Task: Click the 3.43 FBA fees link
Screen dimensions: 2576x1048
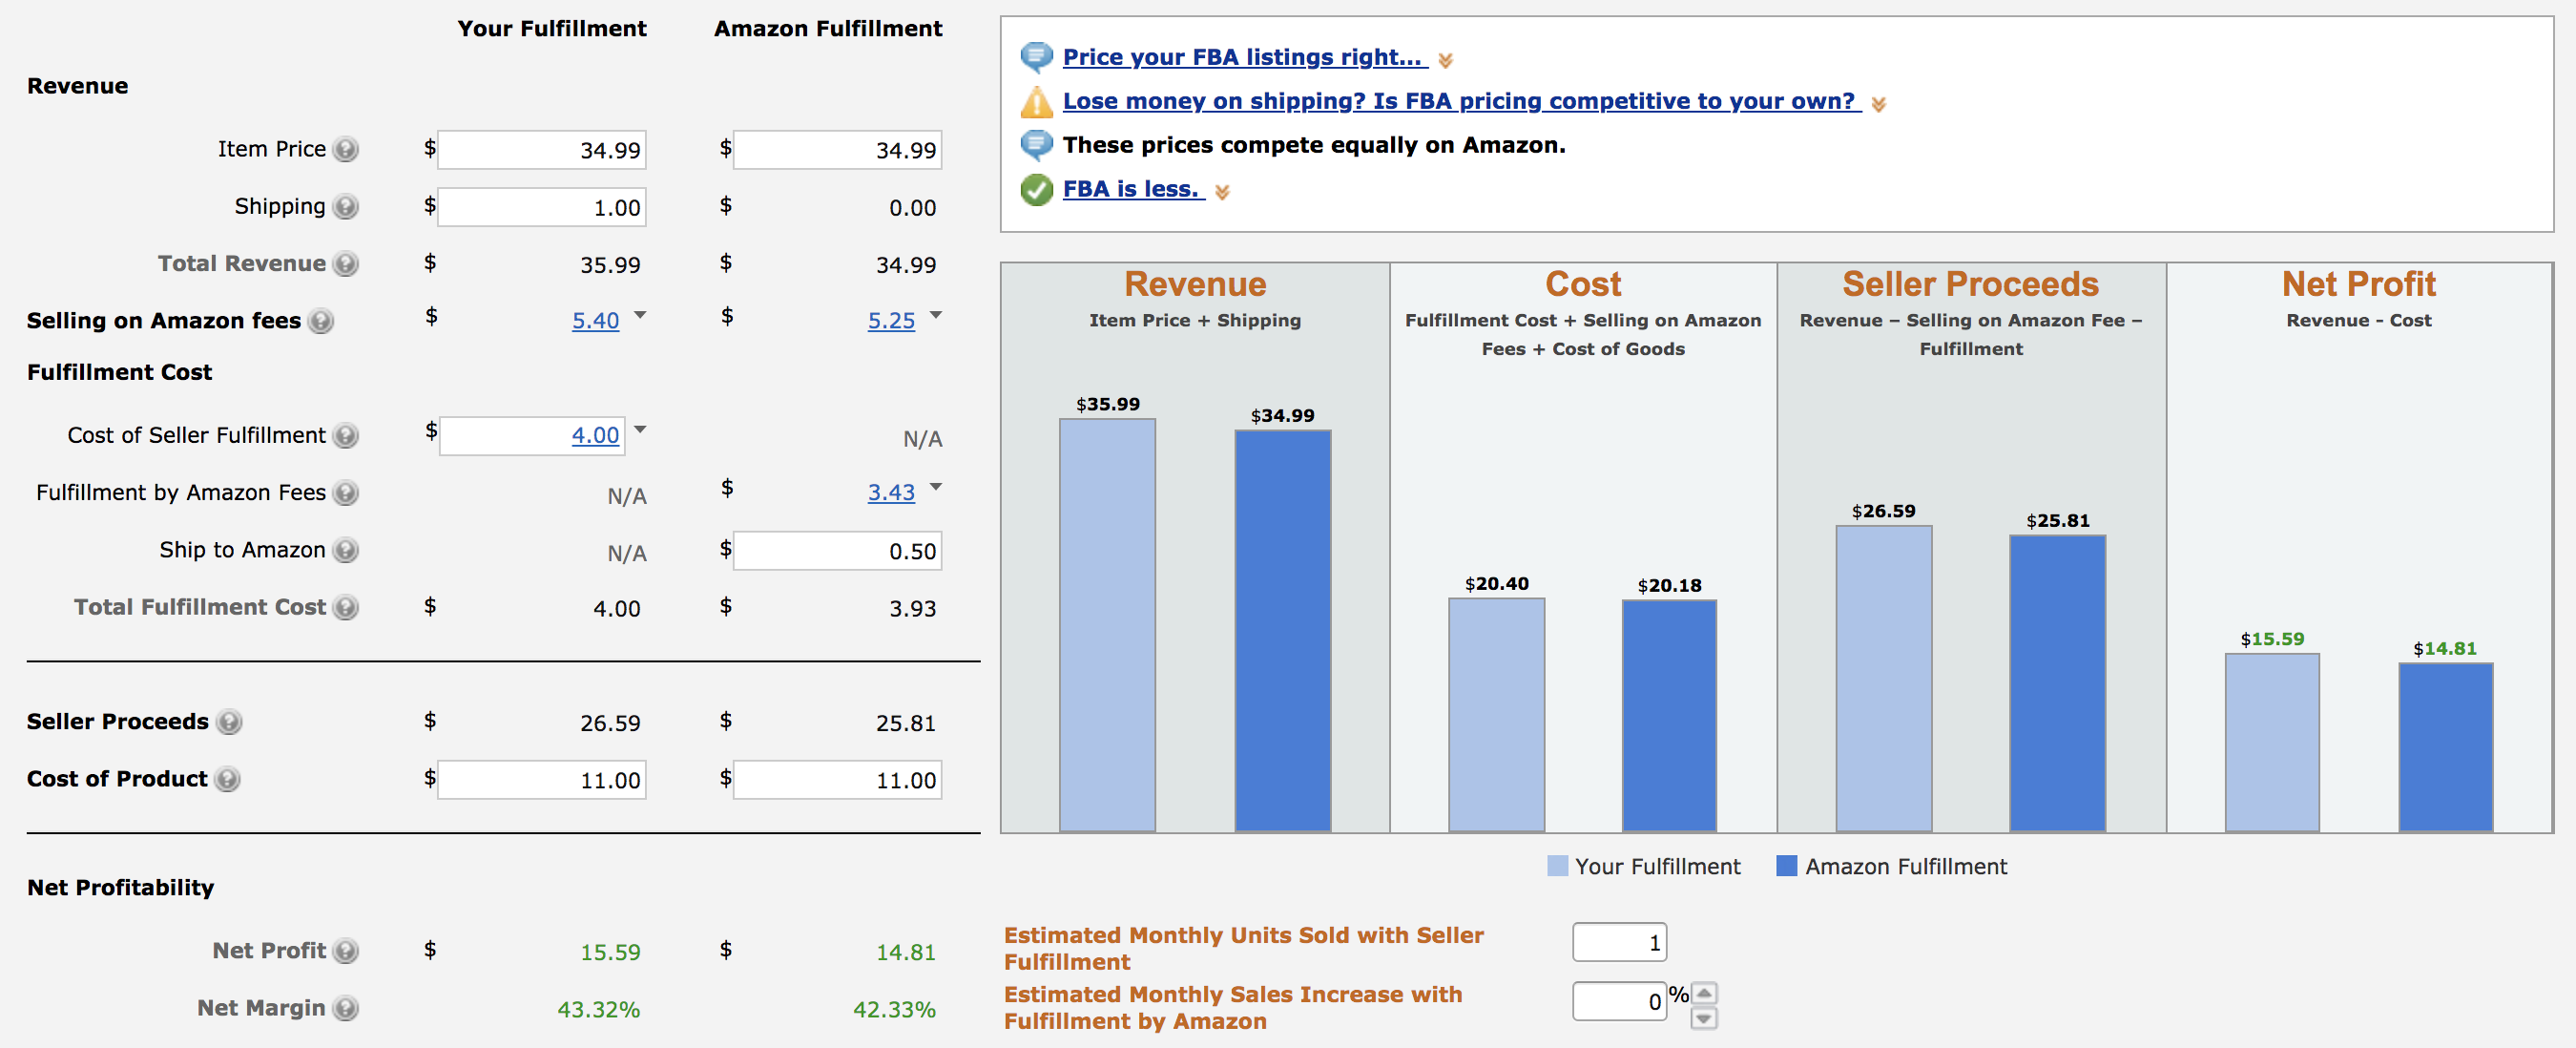Action: tap(891, 493)
